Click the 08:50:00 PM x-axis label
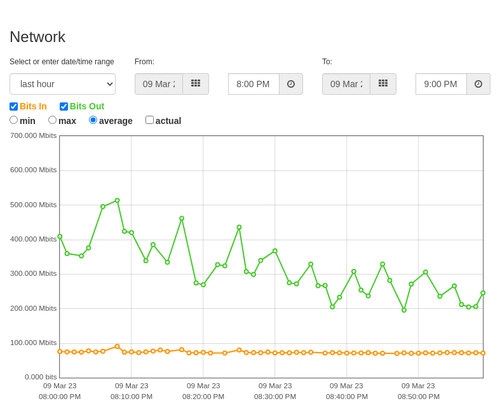The height and width of the screenshot is (403, 500). pos(418,397)
